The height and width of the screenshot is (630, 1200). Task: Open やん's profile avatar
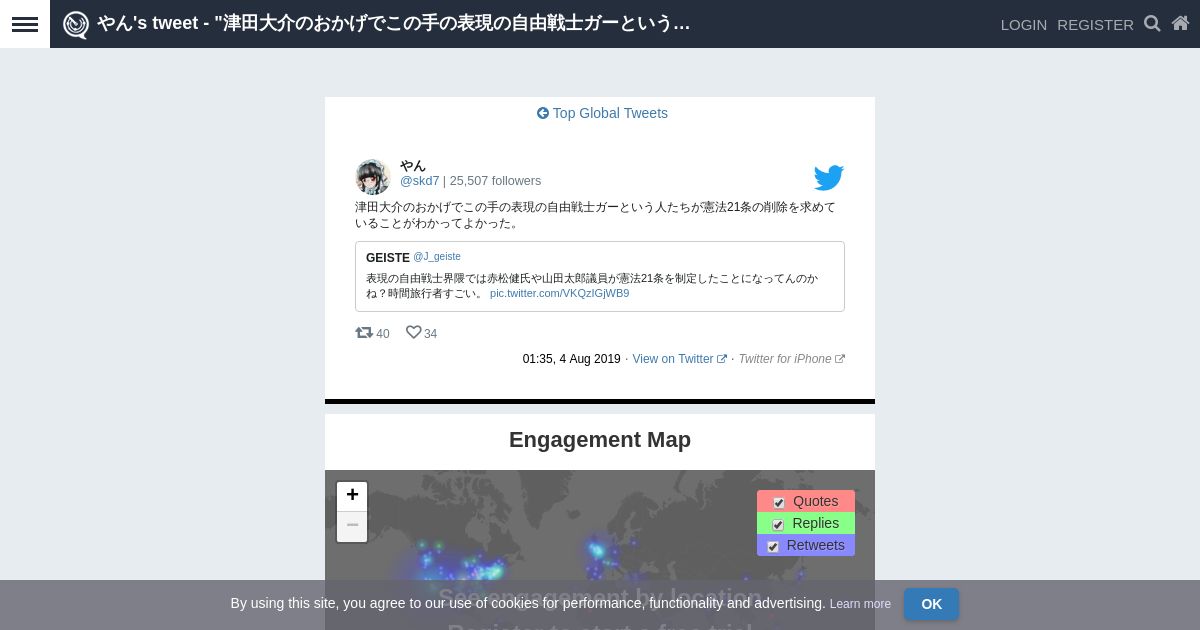click(x=373, y=177)
